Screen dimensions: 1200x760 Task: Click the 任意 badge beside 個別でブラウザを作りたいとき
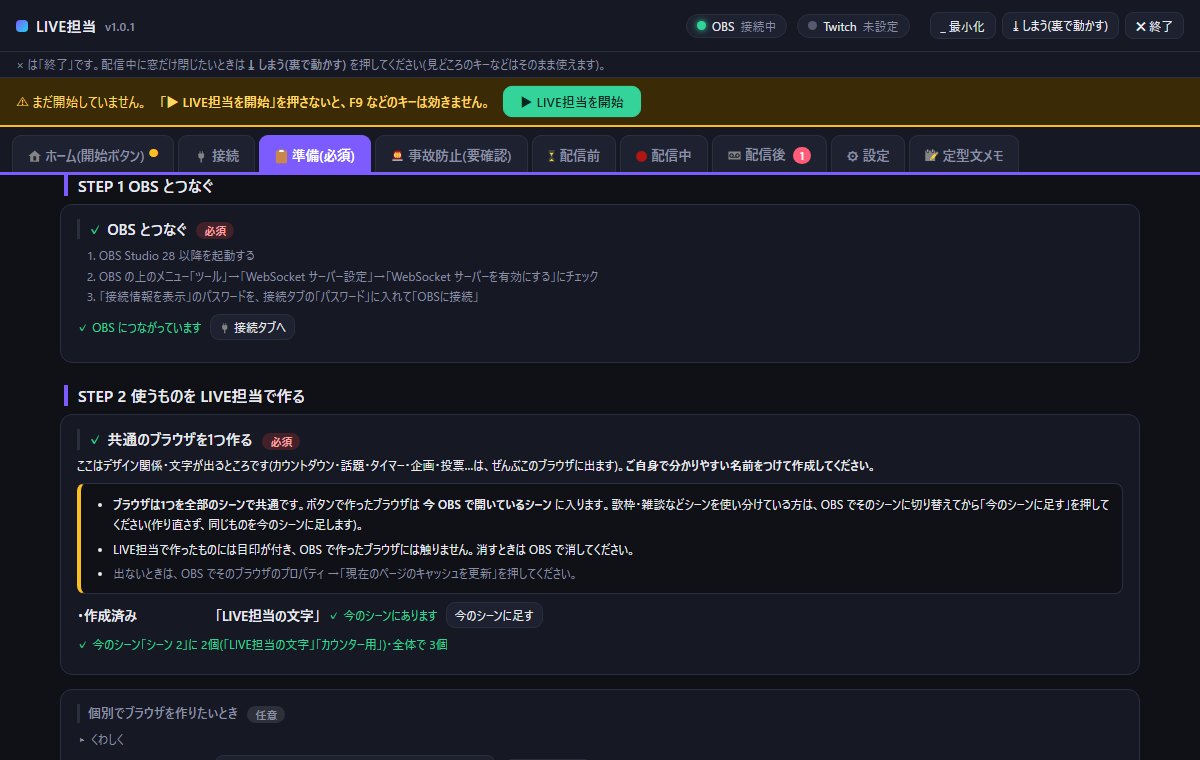click(266, 714)
